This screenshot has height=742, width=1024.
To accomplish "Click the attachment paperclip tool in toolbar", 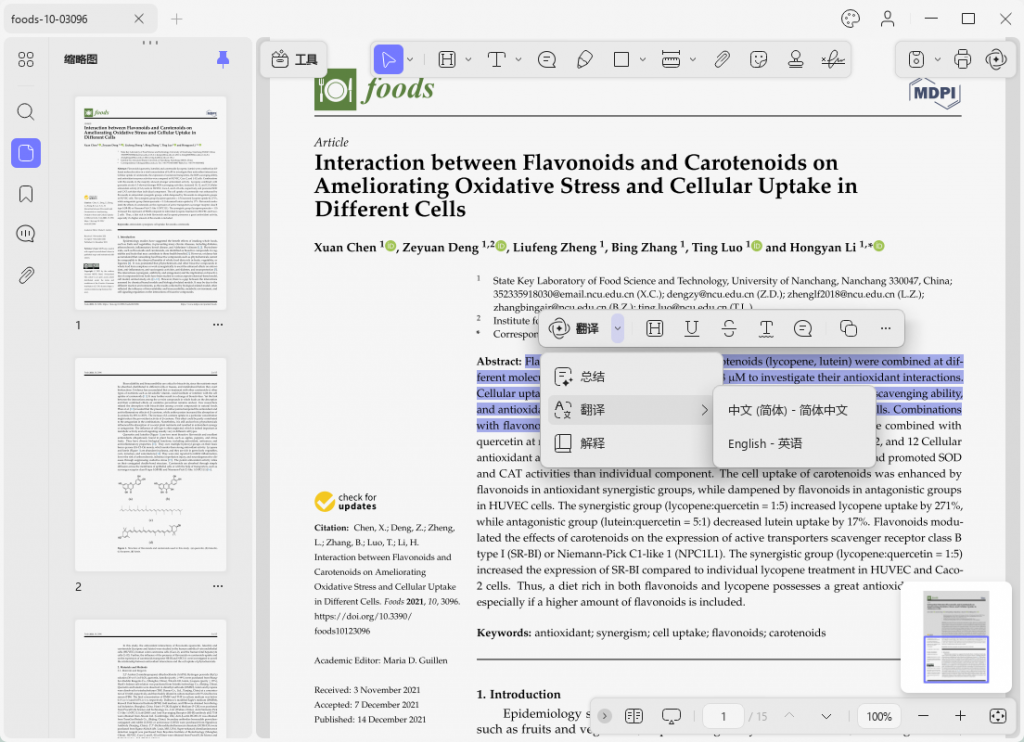I will click(x=722, y=59).
